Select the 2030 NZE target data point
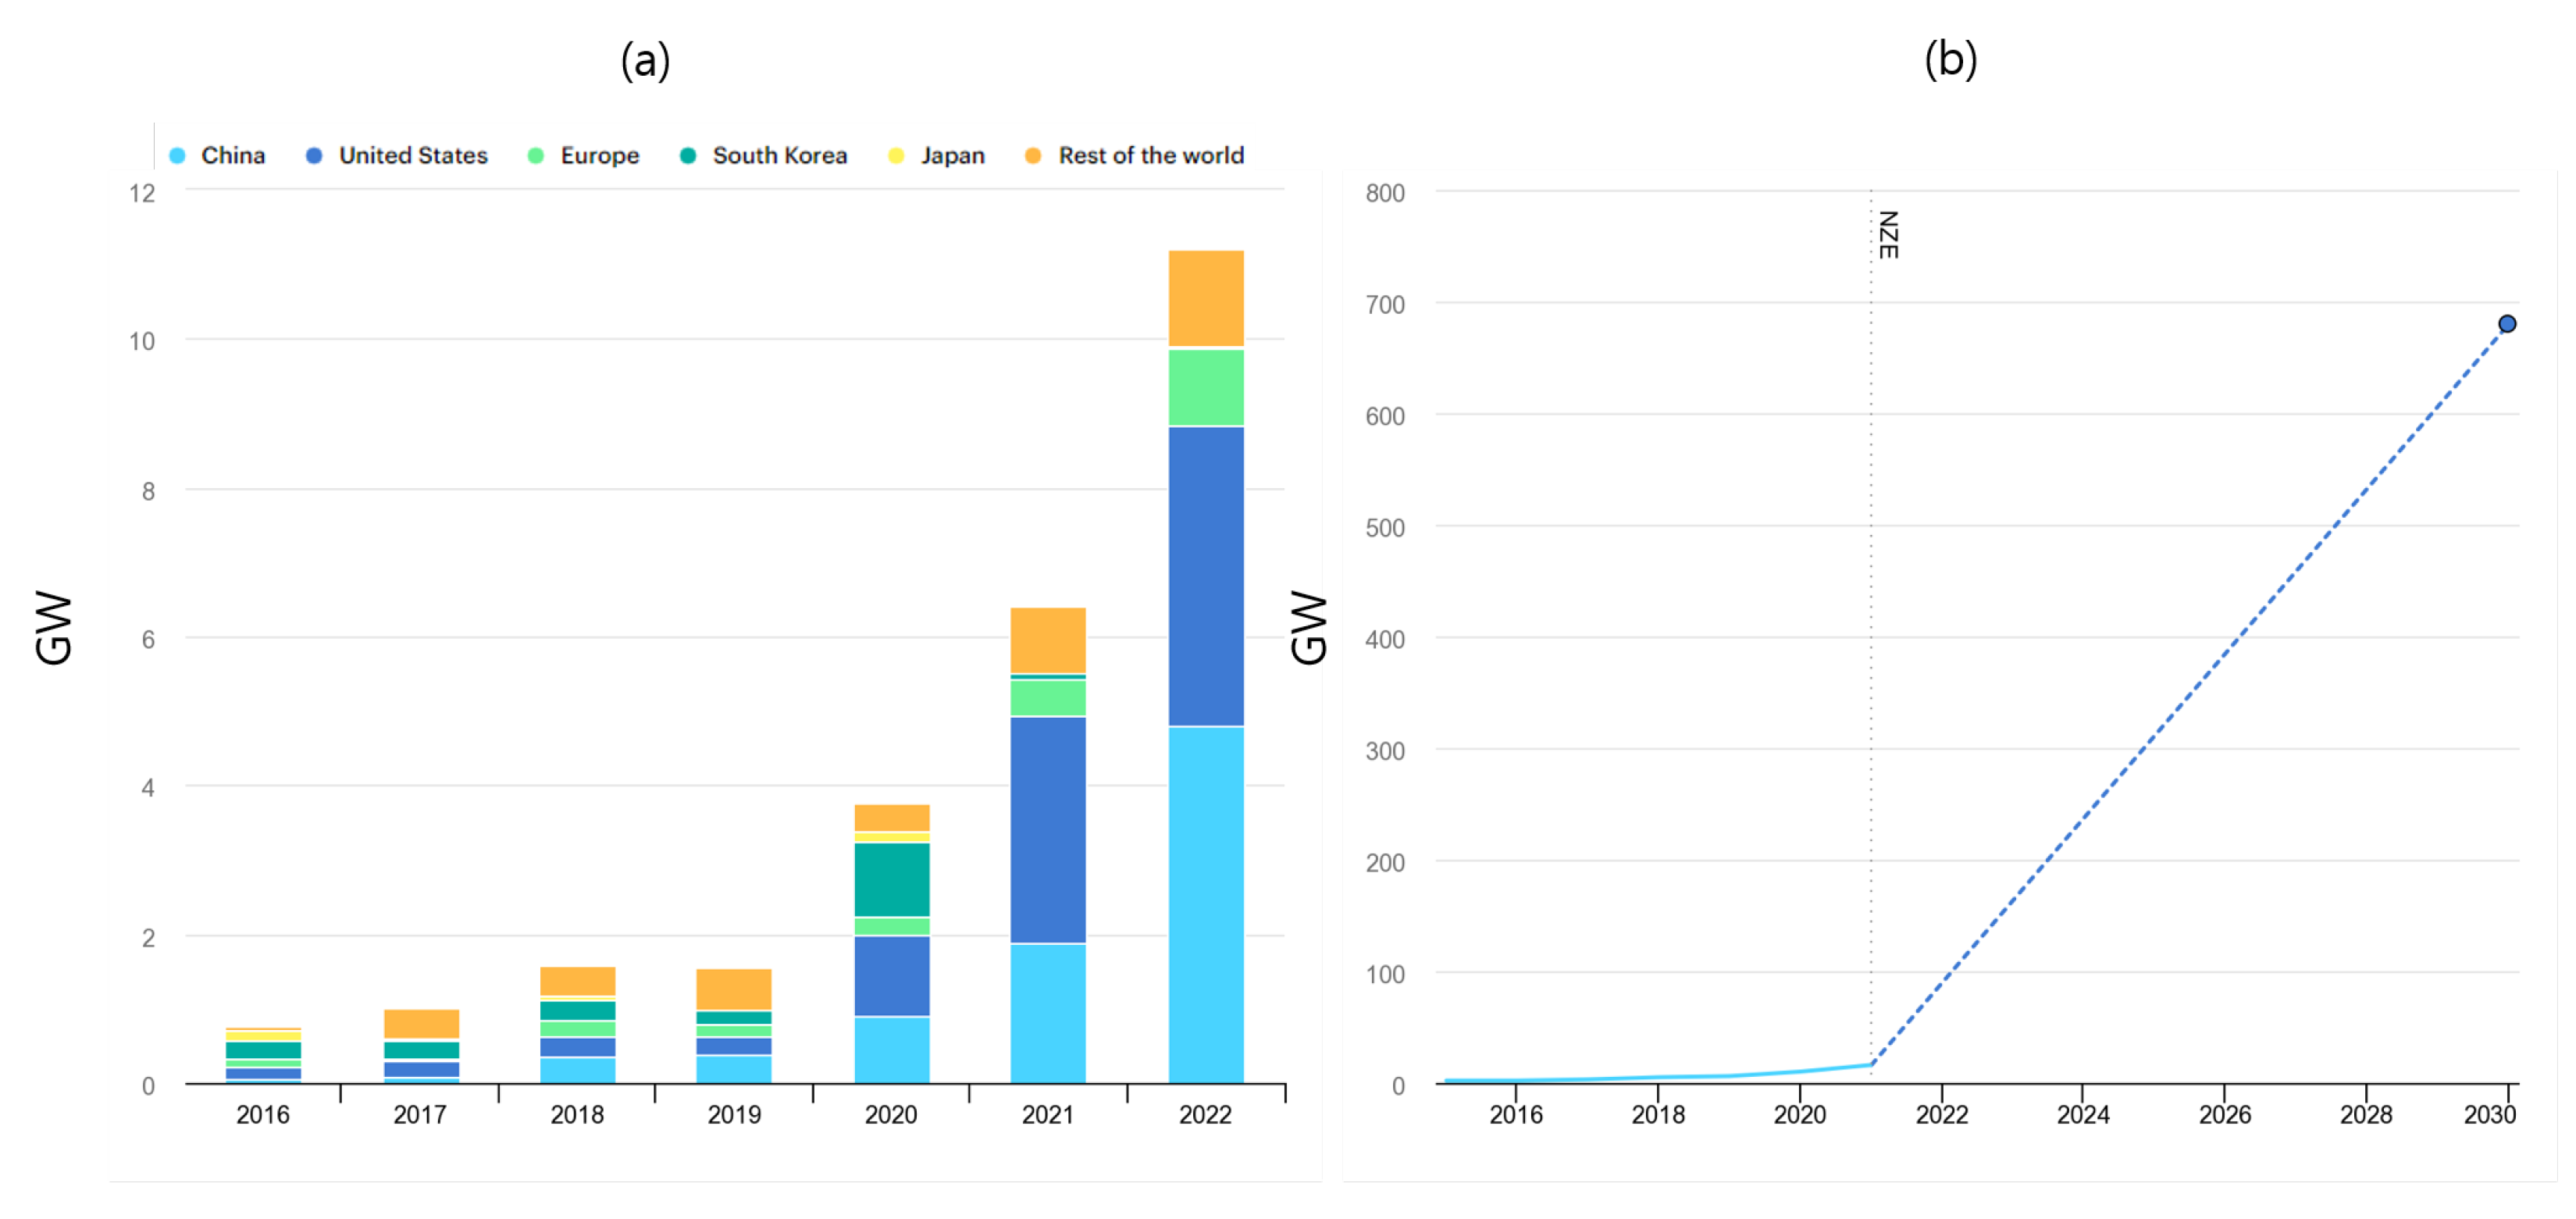Image resolution: width=2576 pixels, height=1219 pixels. pyautogui.click(x=2507, y=324)
